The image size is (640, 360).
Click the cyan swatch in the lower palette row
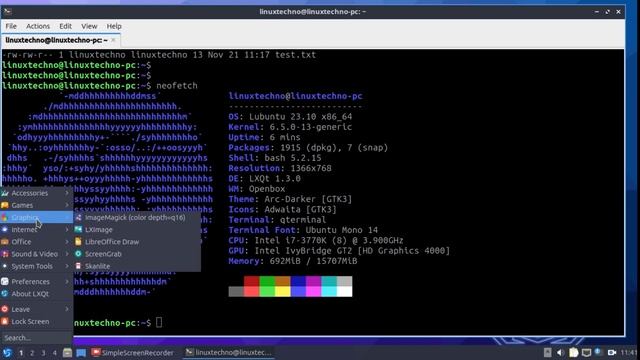(329, 291)
